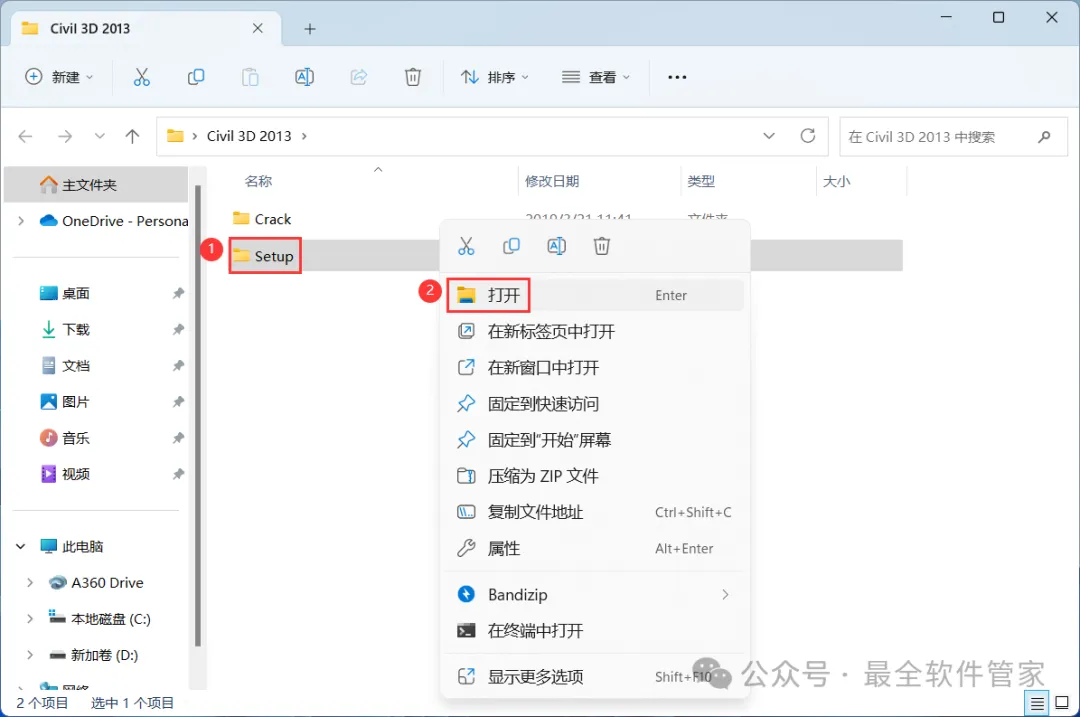Click the search magnifier icon

tap(1044, 137)
